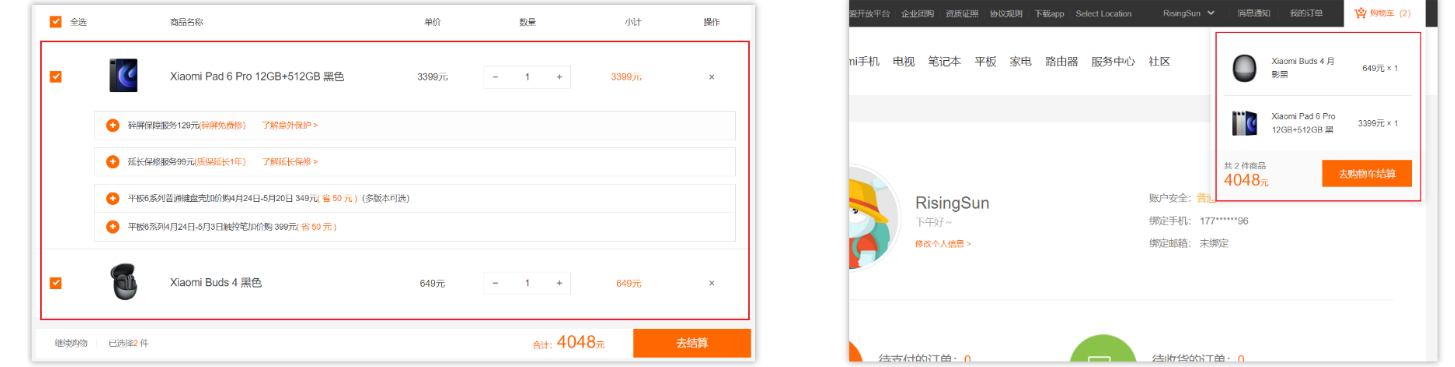This screenshot has height=367, width=1455.
Task: Open the 购物车 cart icon in the top bar
Action: (1383, 13)
